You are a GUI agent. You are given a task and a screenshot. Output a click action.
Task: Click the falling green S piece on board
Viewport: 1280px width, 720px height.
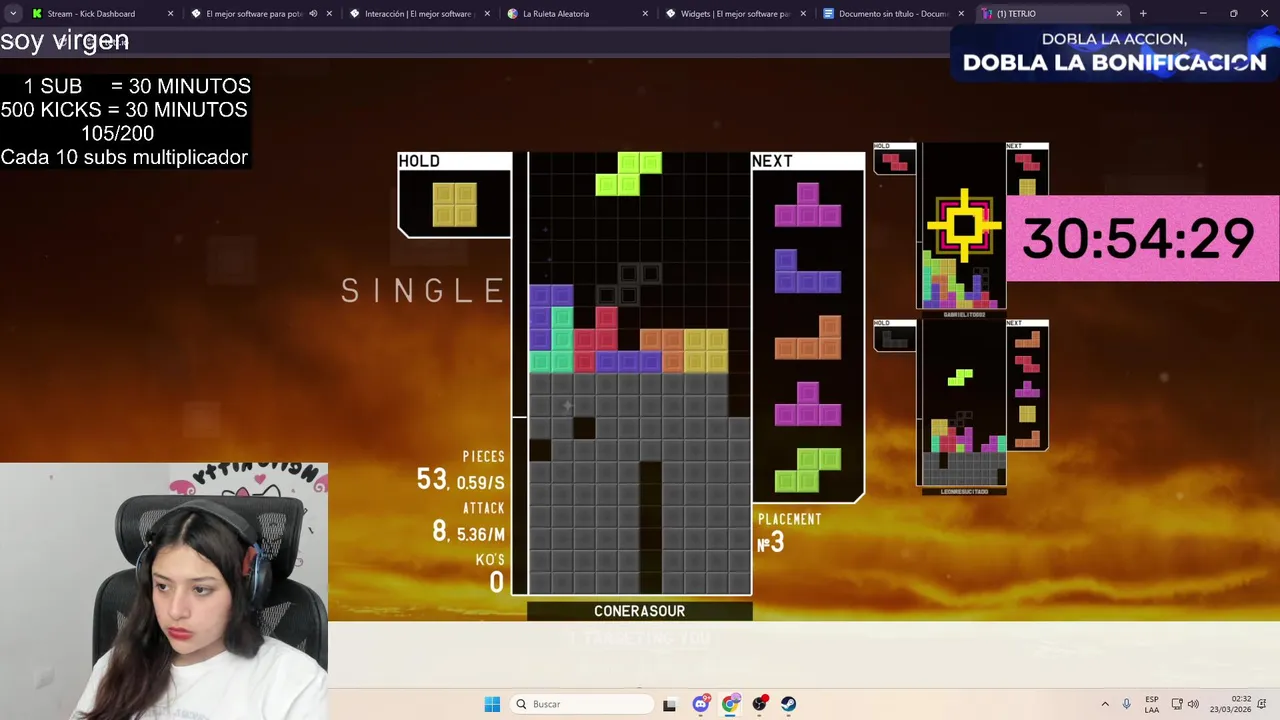pyautogui.click(x=629, y=173)
